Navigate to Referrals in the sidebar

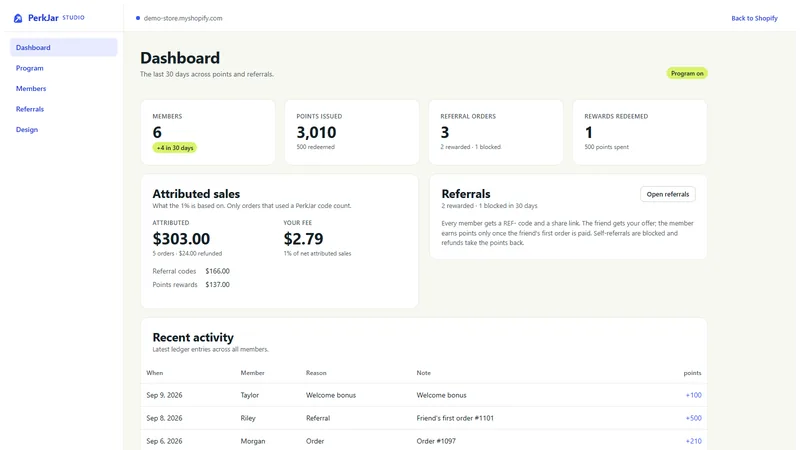pos(30,109)
